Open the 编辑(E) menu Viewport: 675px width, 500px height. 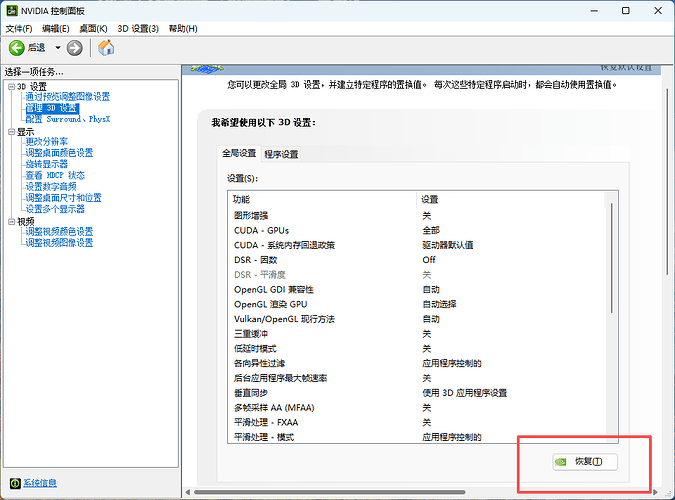(56, 28)
